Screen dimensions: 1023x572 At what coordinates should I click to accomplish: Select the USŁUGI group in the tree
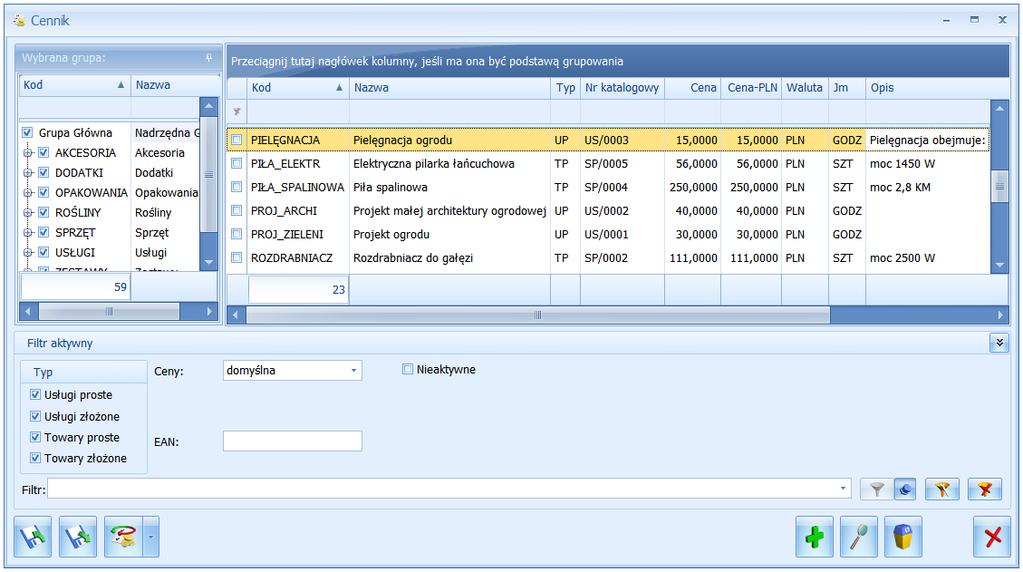(75, 252)
